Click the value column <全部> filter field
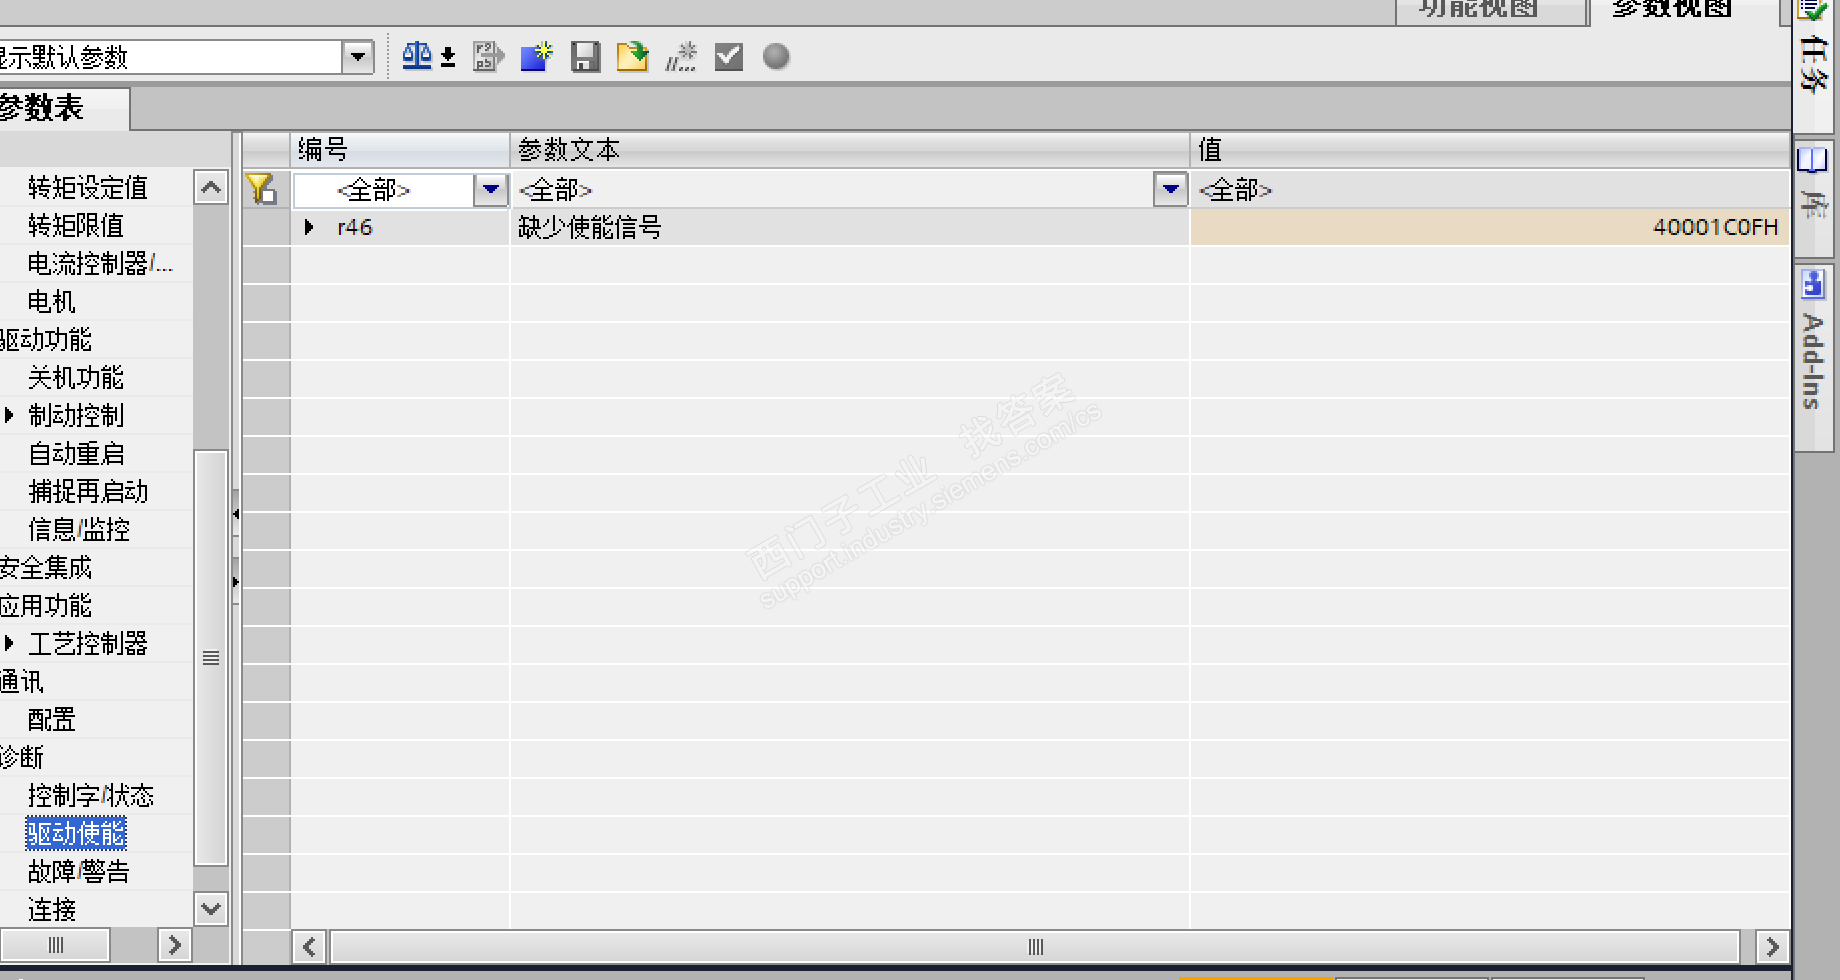 point(1490,189)
